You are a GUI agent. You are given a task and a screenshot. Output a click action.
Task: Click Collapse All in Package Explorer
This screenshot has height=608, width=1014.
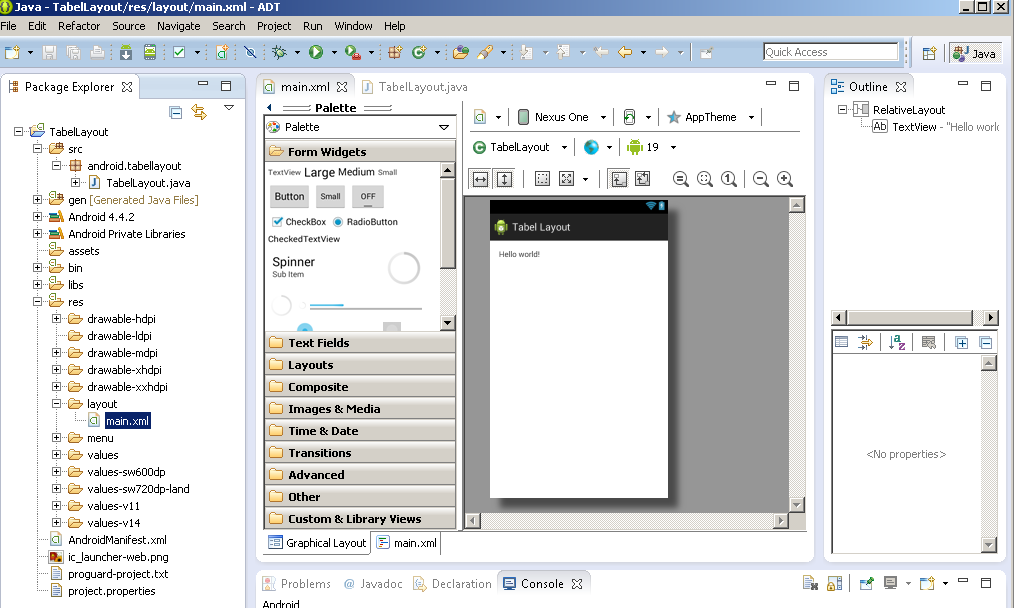coord(175,113)
